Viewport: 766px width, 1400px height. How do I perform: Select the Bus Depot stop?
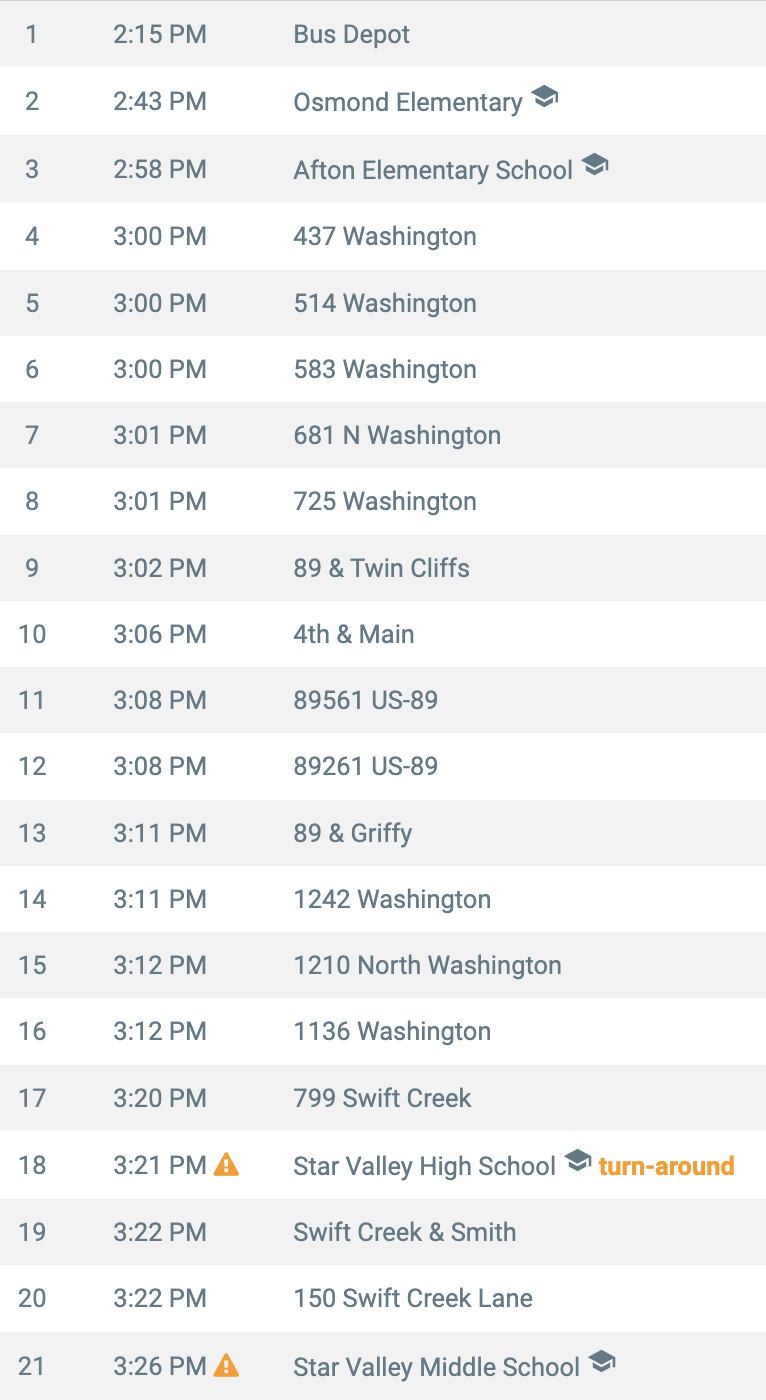(x=383, y=34)
